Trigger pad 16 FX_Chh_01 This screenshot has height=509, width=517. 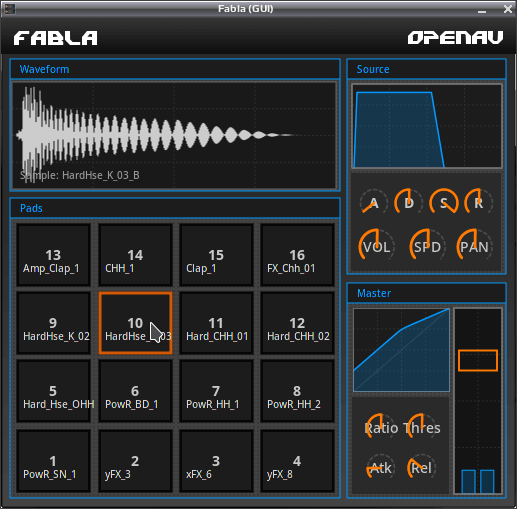click(297, 255)
